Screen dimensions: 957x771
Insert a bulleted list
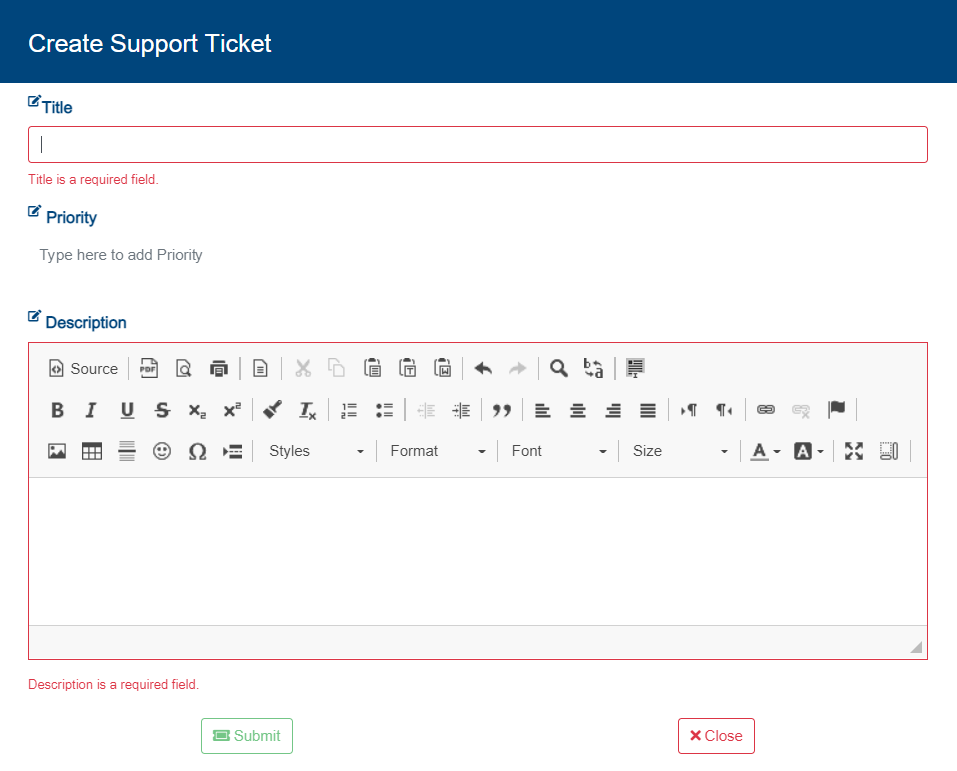(x=385, y=410)
